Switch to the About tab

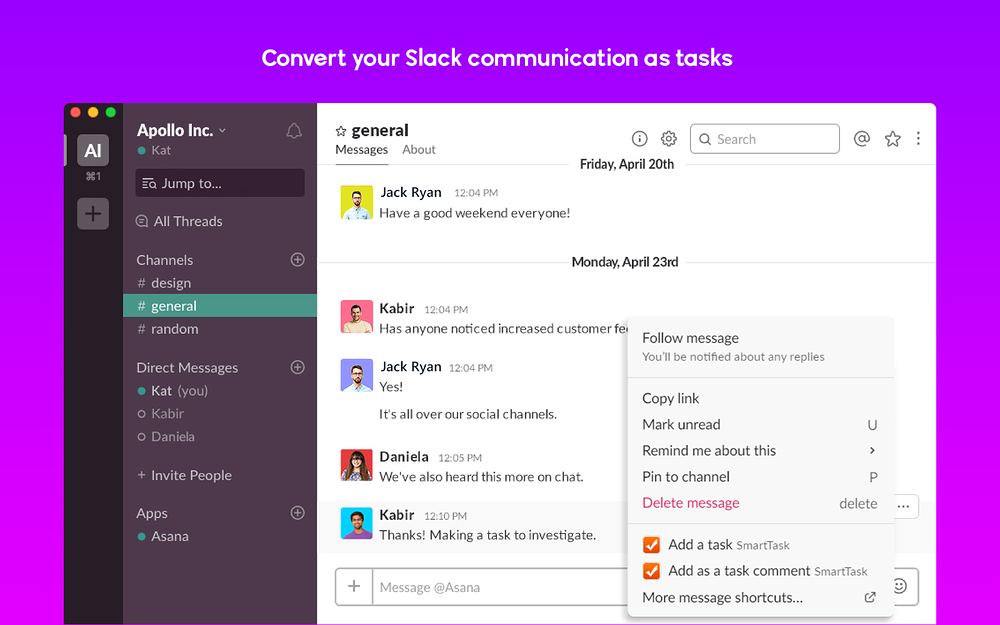(418, 149)
